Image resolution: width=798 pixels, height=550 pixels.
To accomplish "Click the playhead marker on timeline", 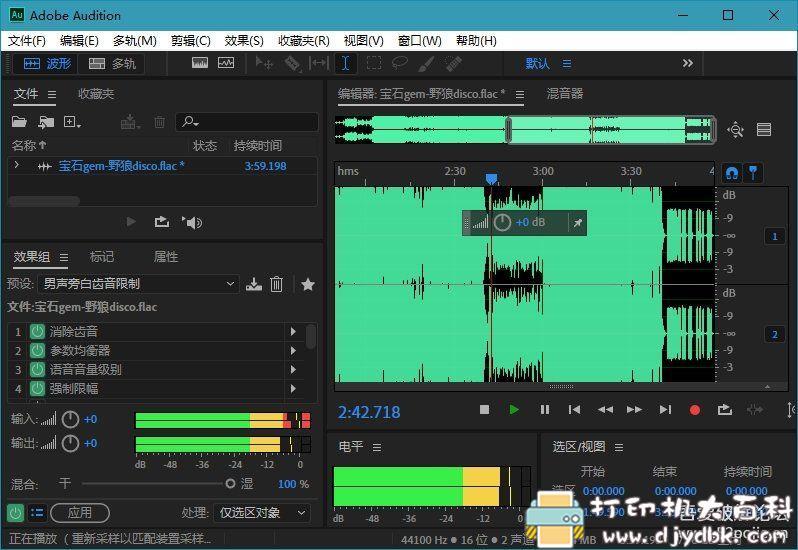I will coord(491,179).
